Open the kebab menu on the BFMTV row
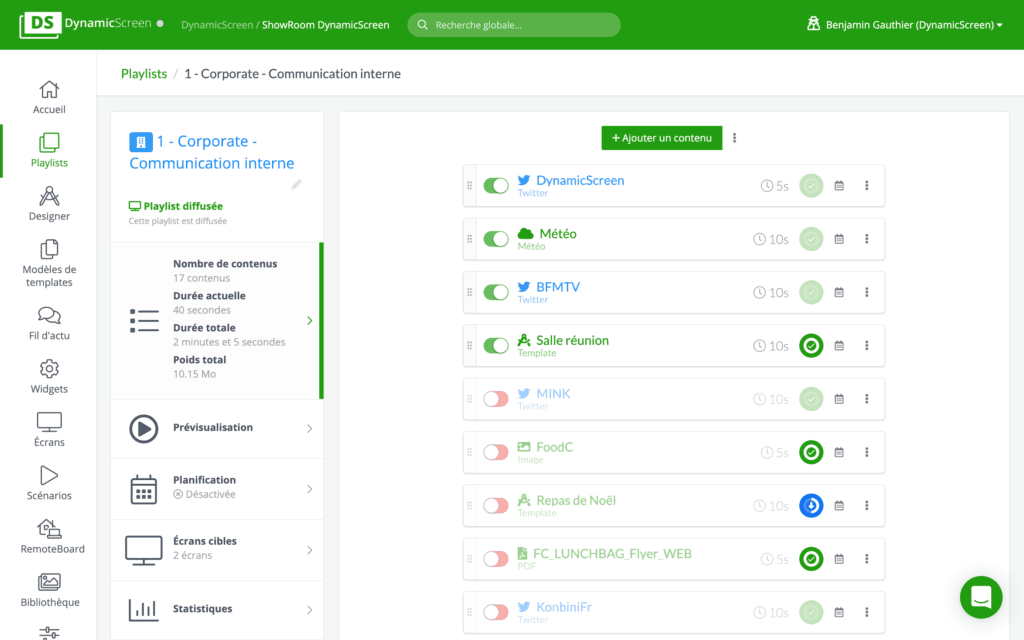Image resolution: width=1024 pixels, height=640 pixels. coord(866,292)
